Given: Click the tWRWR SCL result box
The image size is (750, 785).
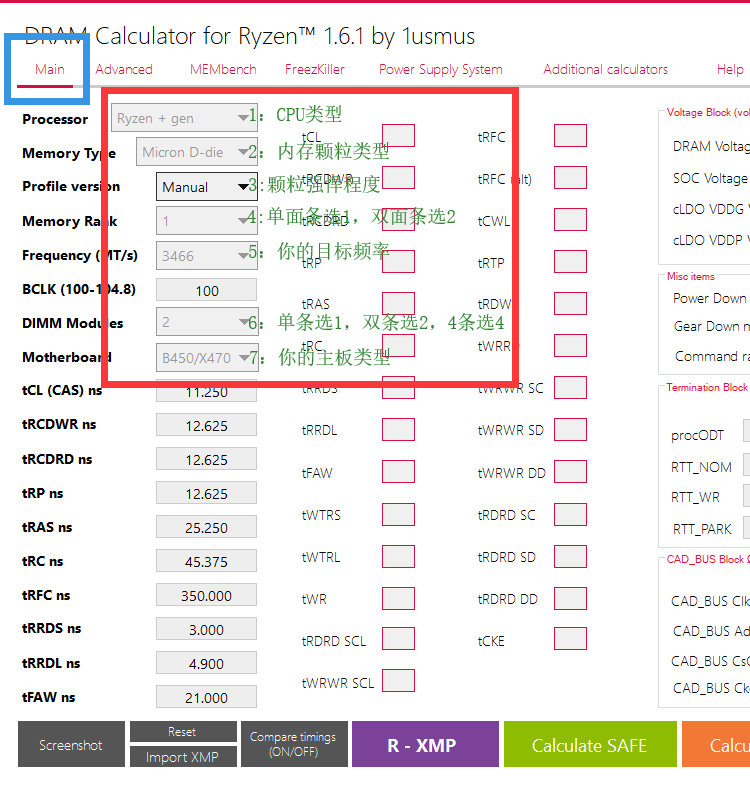Looking at the screenshot, I should [x=398, y=680].
